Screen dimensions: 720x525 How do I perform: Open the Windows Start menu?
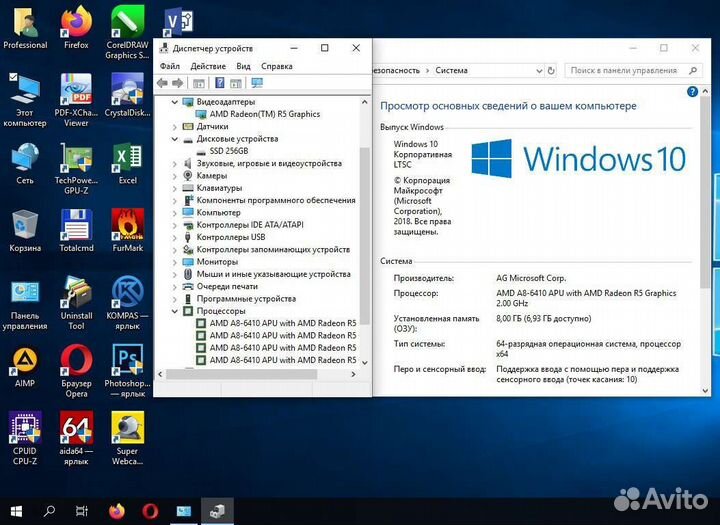click(x=16, y=511)
